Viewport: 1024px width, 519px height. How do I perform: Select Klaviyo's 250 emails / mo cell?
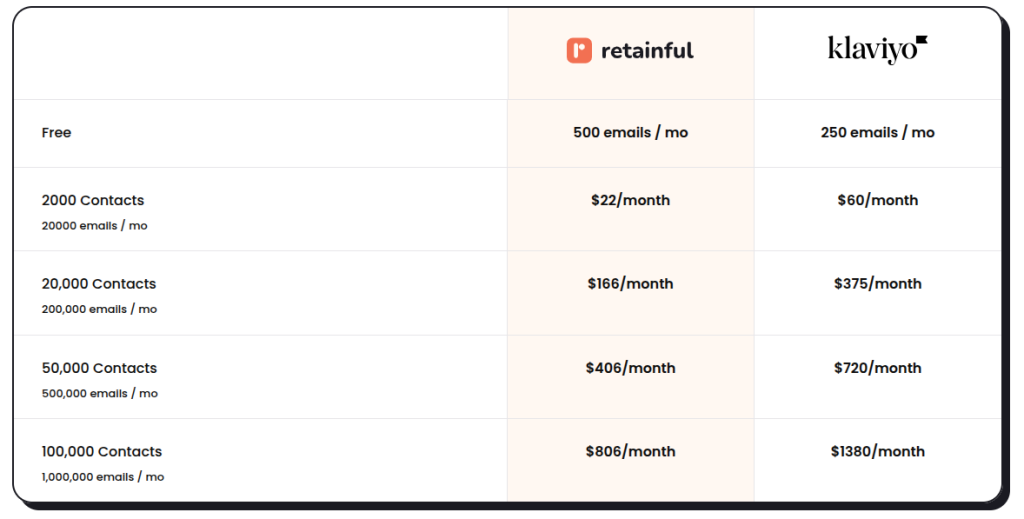[878, 133]
